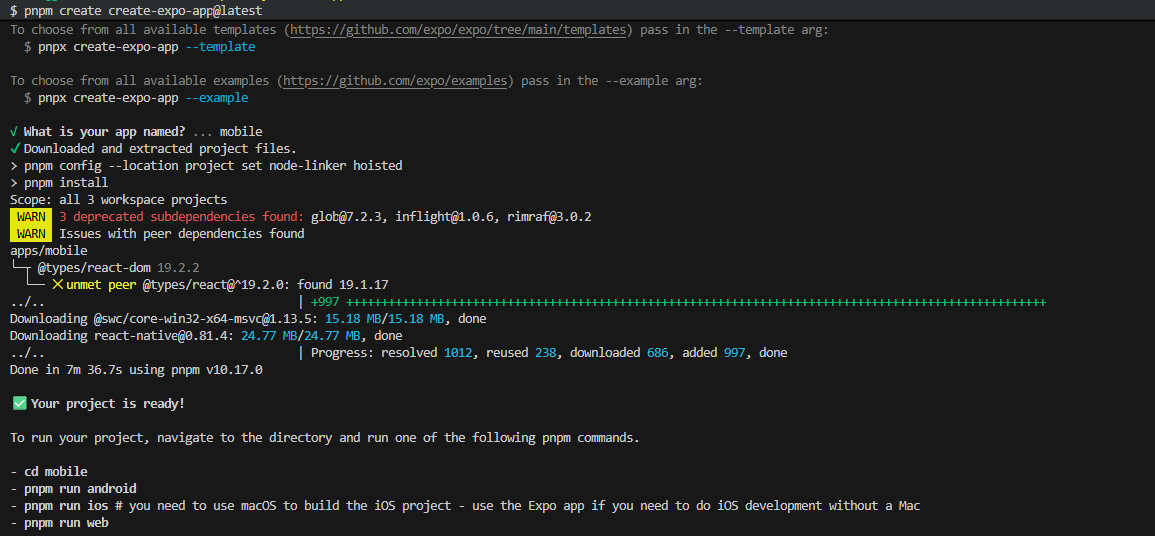
Task: Click 'Issues with peer dependencies found' text
Action: 182,233
